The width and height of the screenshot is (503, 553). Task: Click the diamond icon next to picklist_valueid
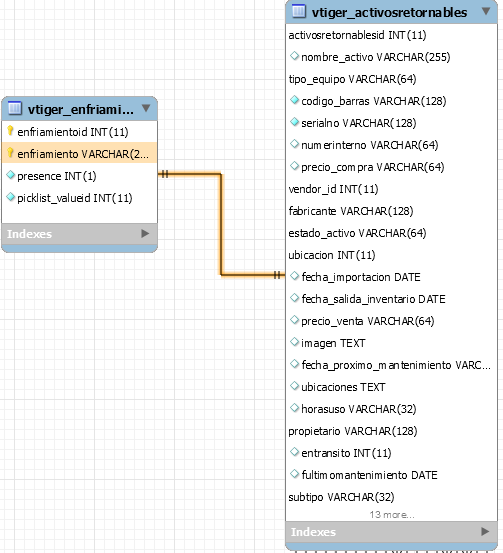[11, 197]
